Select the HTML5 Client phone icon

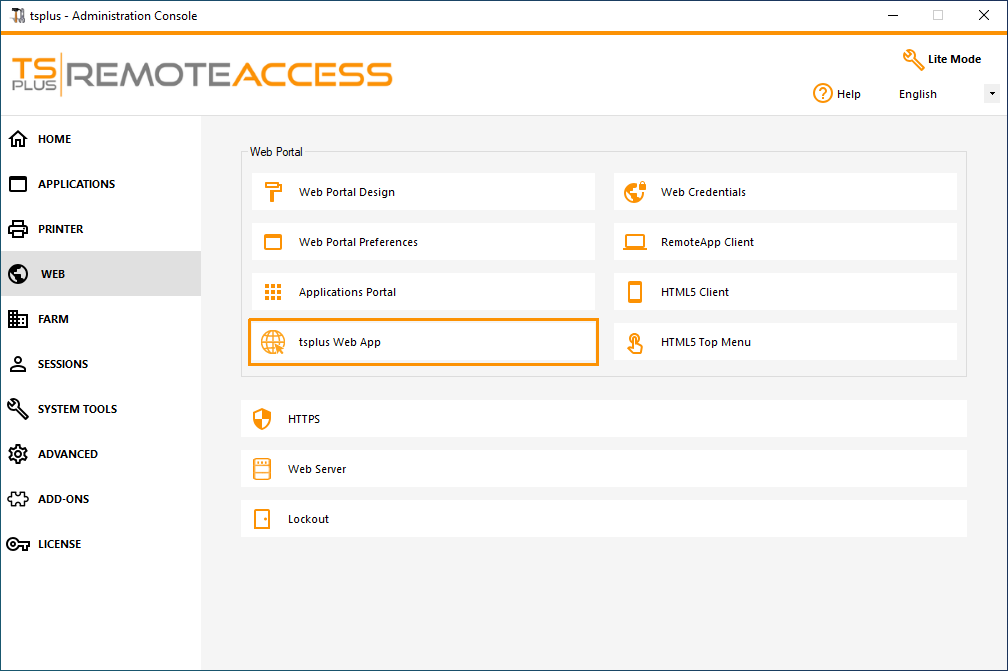634,291
